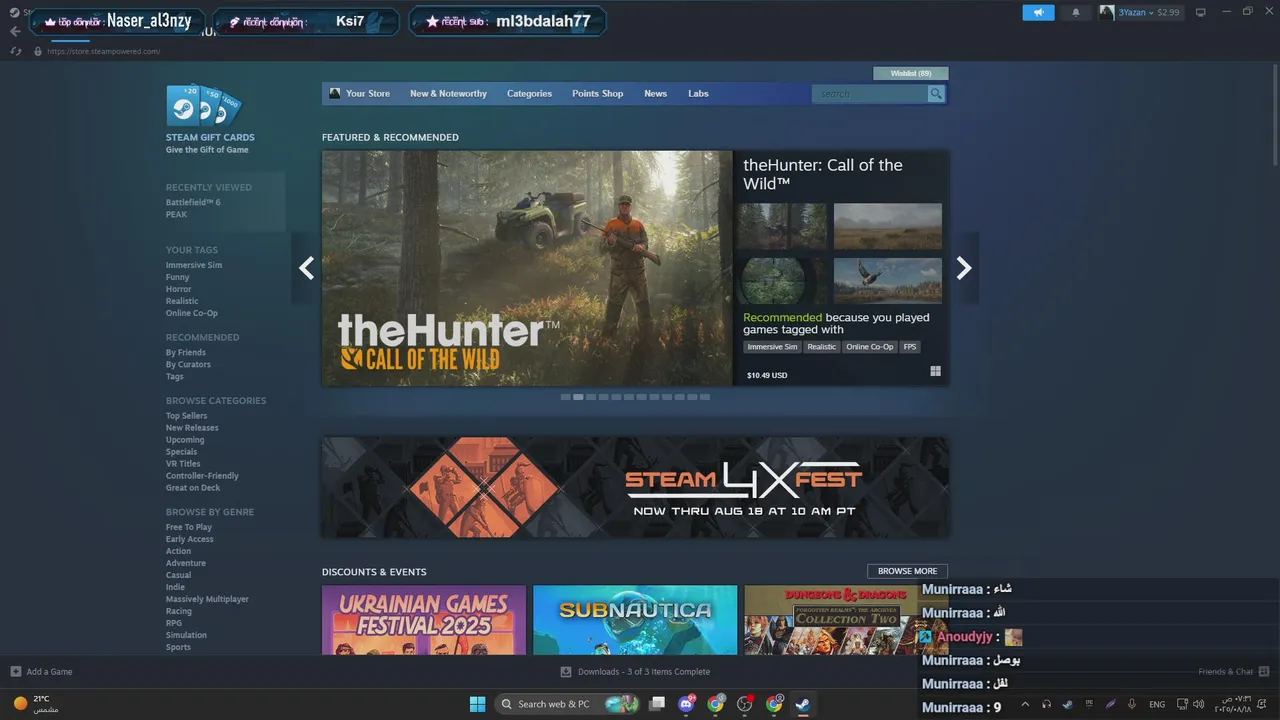Browse the Free To Play genre
This screenshot has height=720, width=1280.
pos(189,527)
